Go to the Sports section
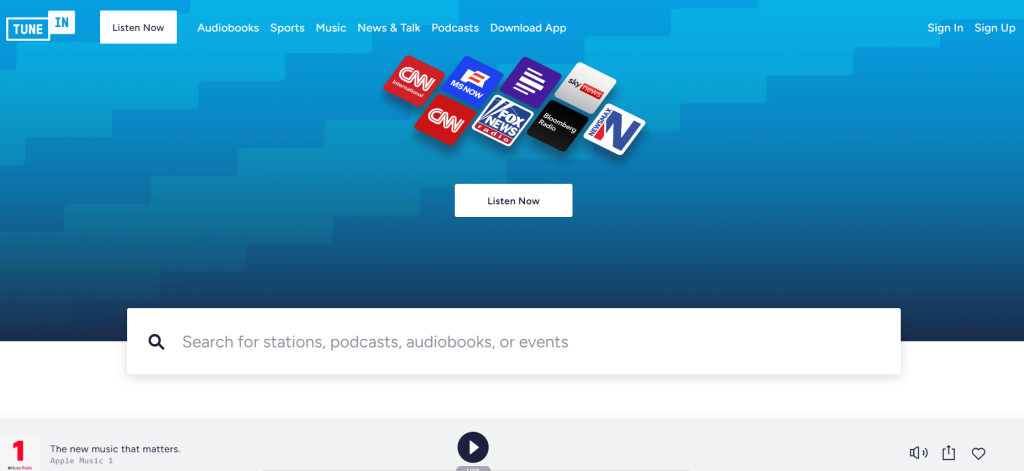1024x471 pixels. click(x=287, y=28)
